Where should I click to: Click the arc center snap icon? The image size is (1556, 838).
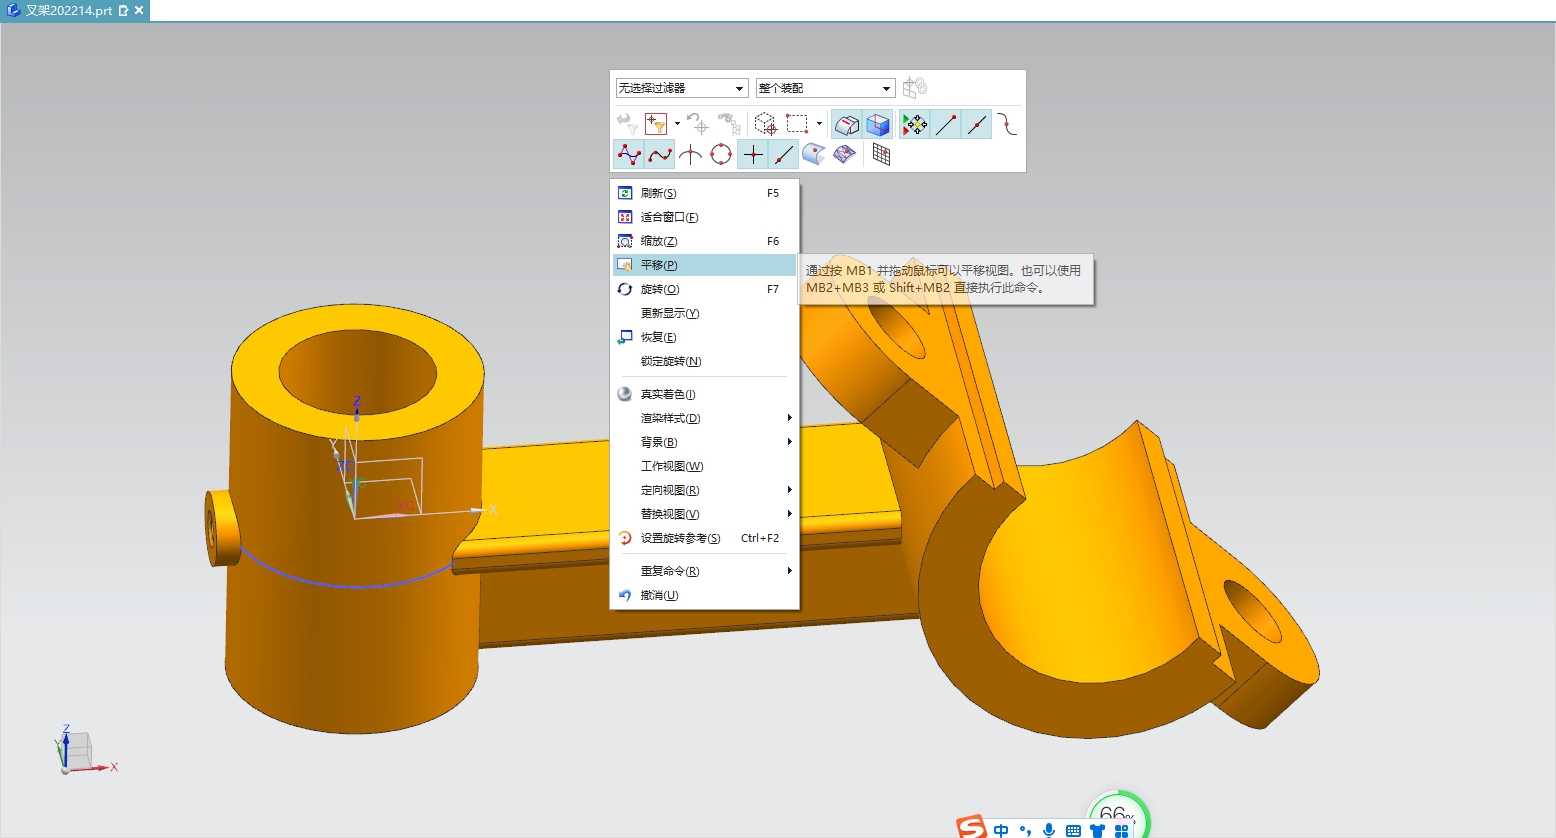[691, 154]
